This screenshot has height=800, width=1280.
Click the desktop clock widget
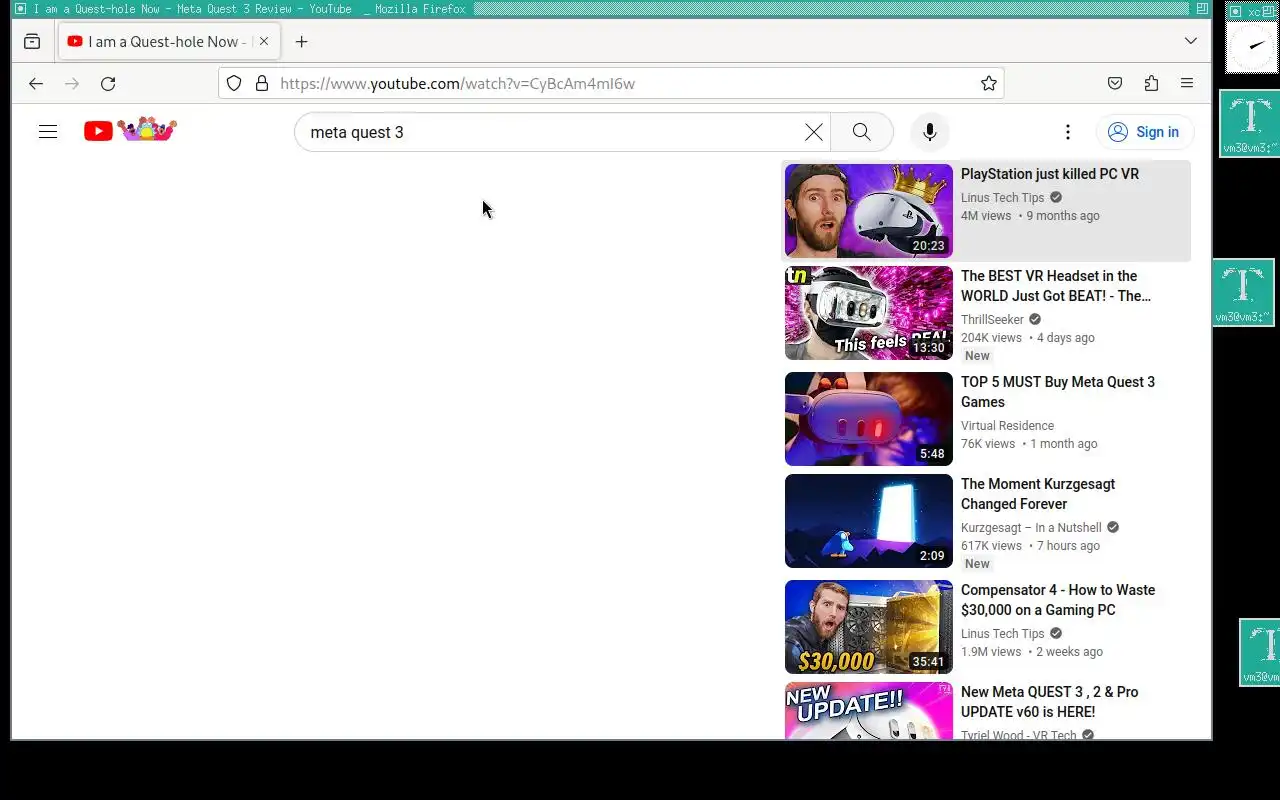1252,46
